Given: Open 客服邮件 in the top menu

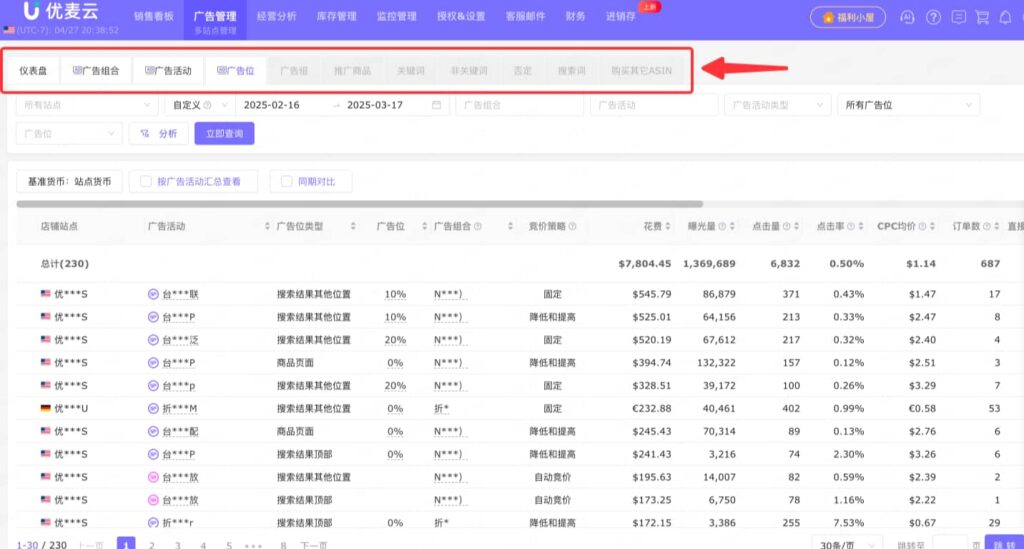Looking at the screenshot, I should coord(525,16).
